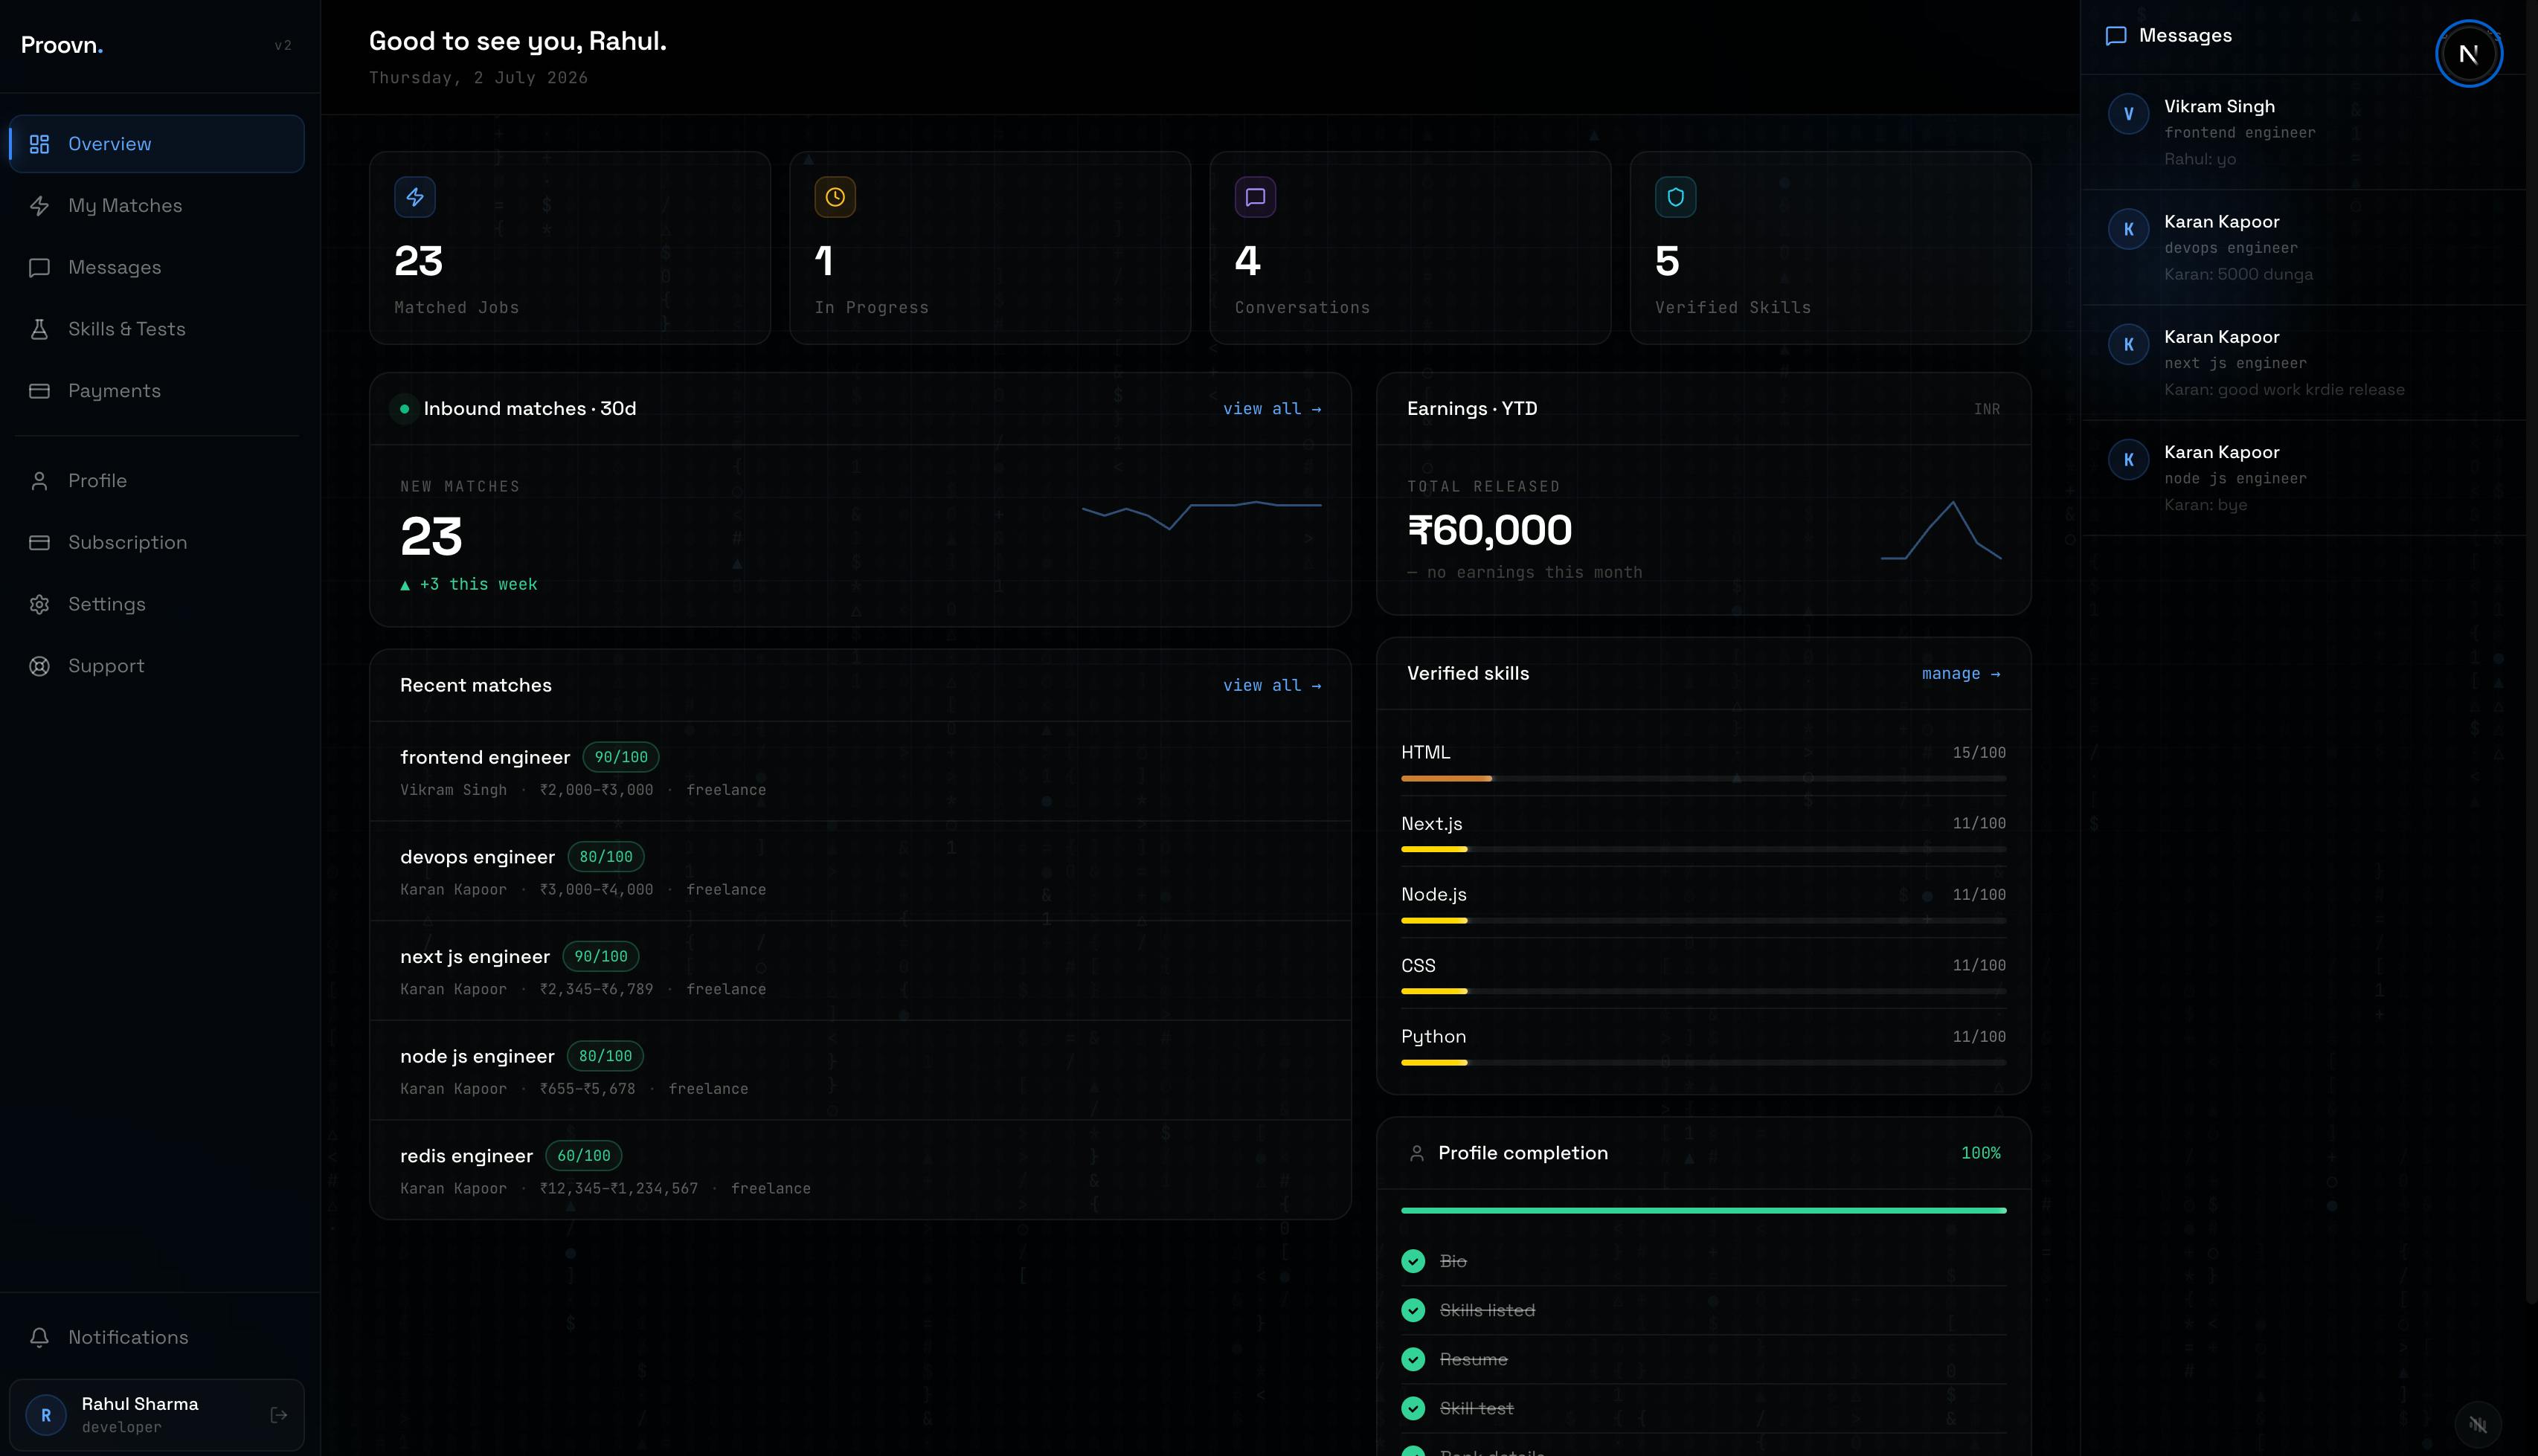Open Notifications via the bell icon

point(39,1337)
